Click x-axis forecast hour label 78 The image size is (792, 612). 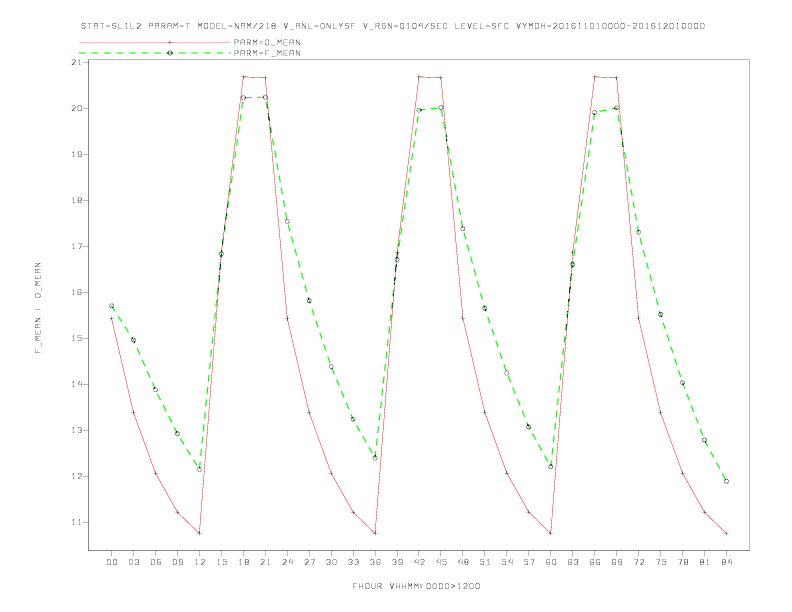682,562
